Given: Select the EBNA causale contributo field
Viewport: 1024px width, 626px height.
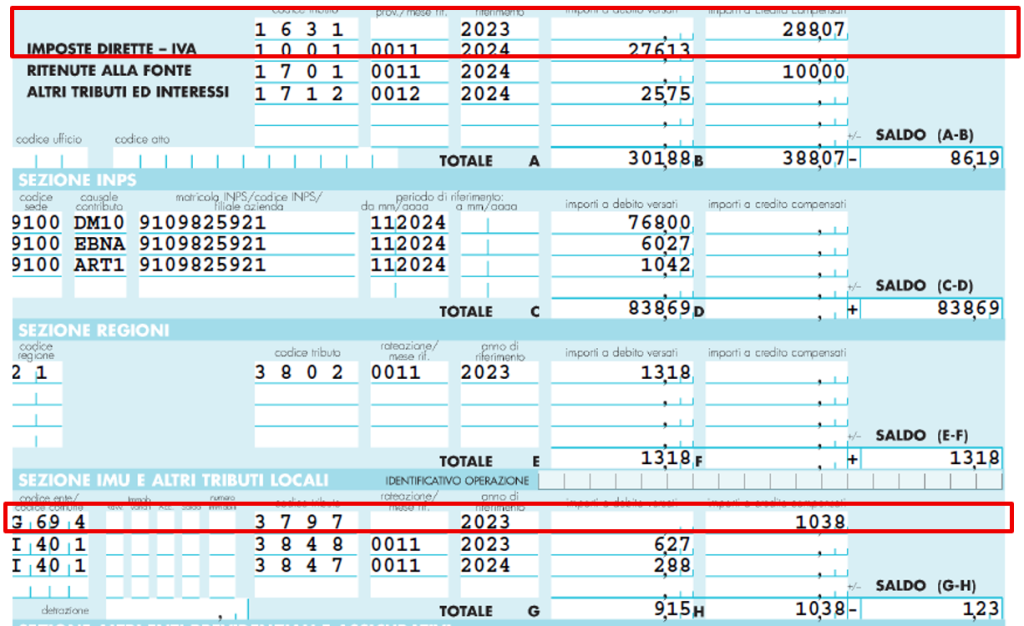Looking at the screenshot, I should point(99,244).
